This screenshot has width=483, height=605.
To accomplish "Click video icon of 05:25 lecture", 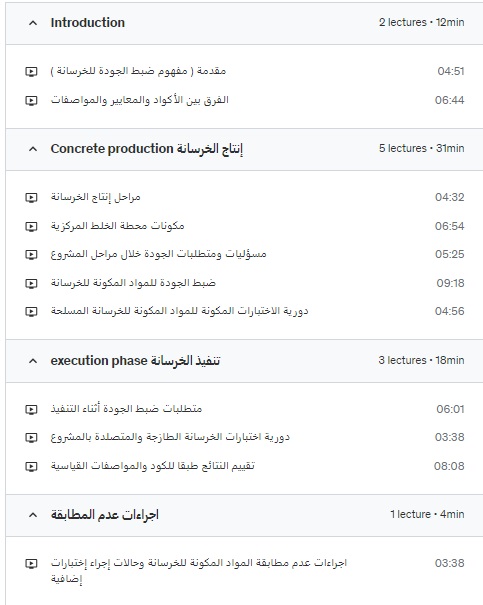I will tap(31, 255).
